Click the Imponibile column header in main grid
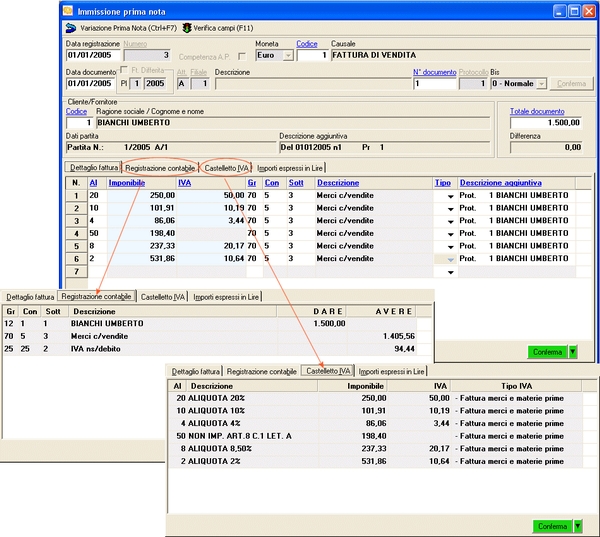 coord(127,183)
